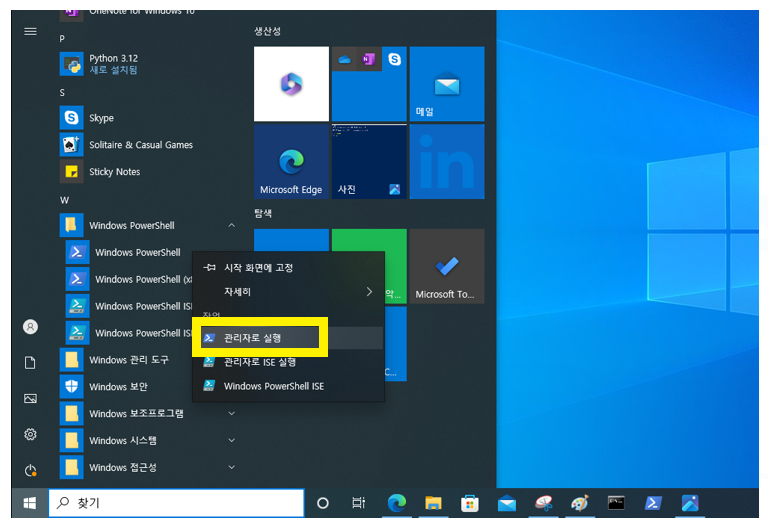Open the Microsoft Edge tile
The width and height of the screenshot is (771, 528).
click(291, 162)
